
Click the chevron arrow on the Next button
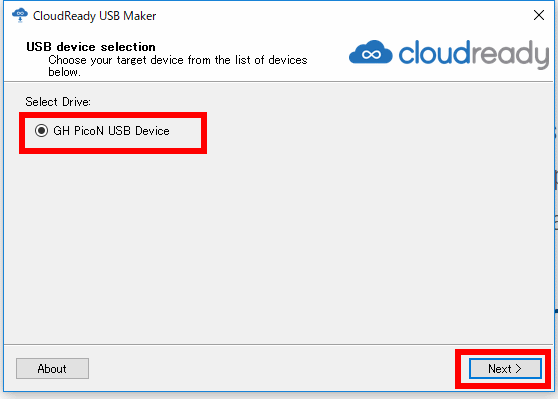(x=518, y=369)
